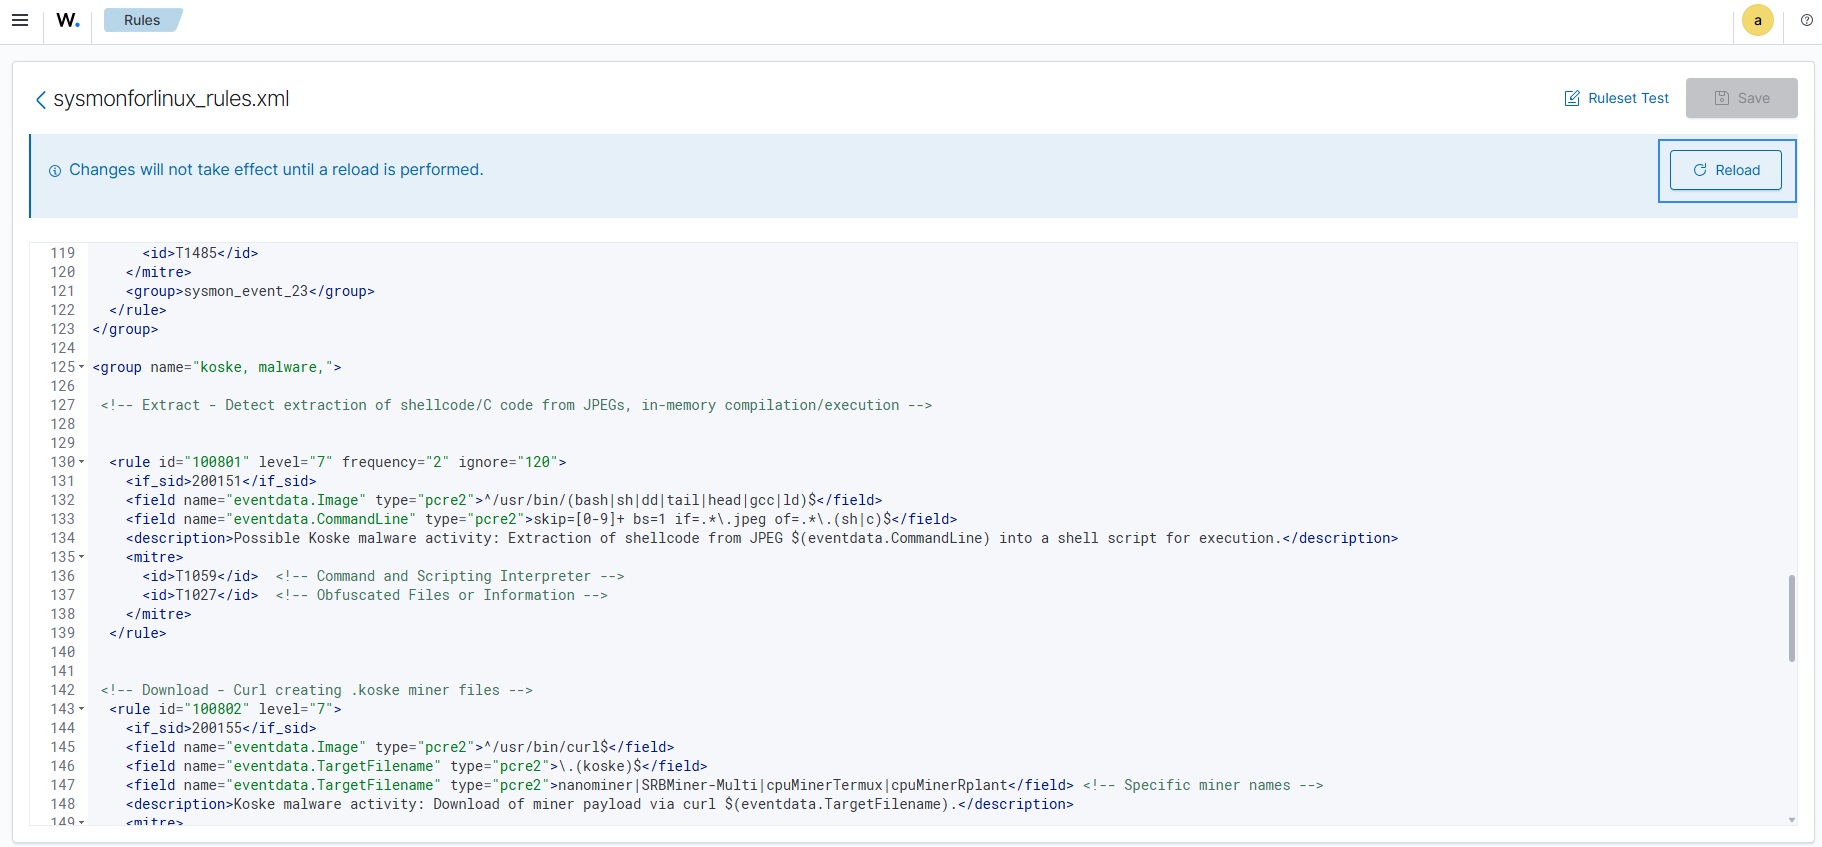This screenshot has width=1822, height=847.
Task: Click the Reload button
Action: (1726, 170)
